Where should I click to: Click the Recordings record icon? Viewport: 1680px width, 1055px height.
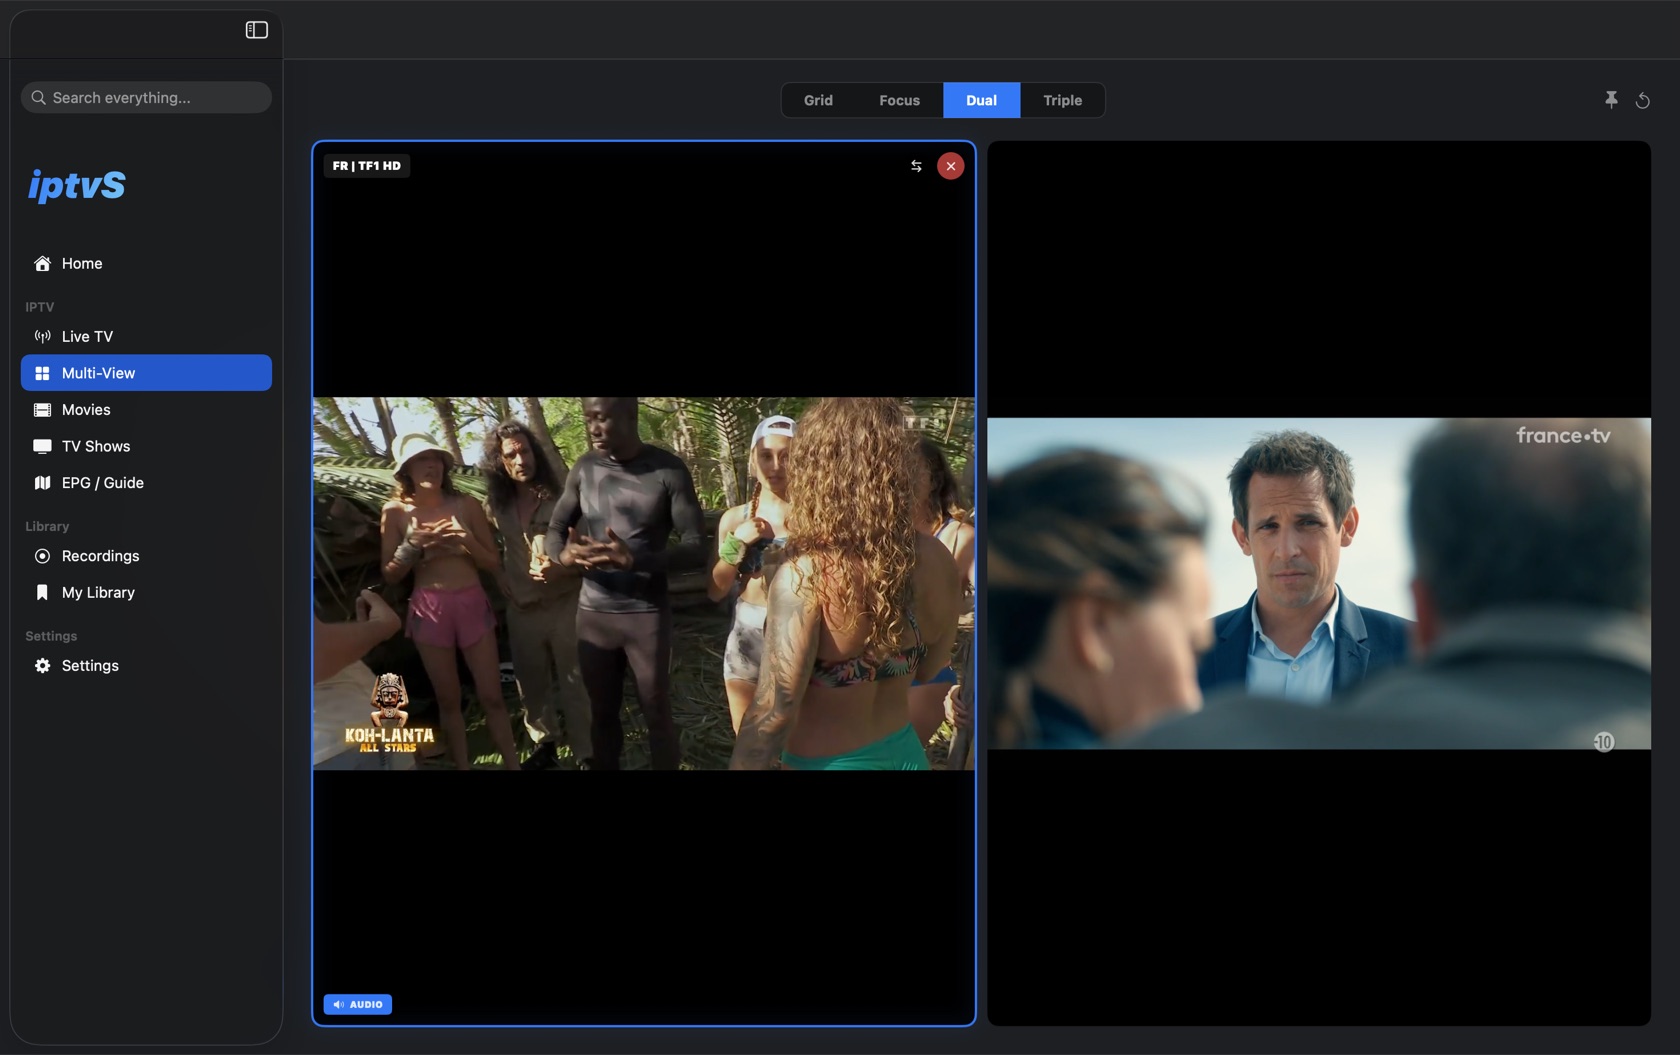[x=42, y=556]
